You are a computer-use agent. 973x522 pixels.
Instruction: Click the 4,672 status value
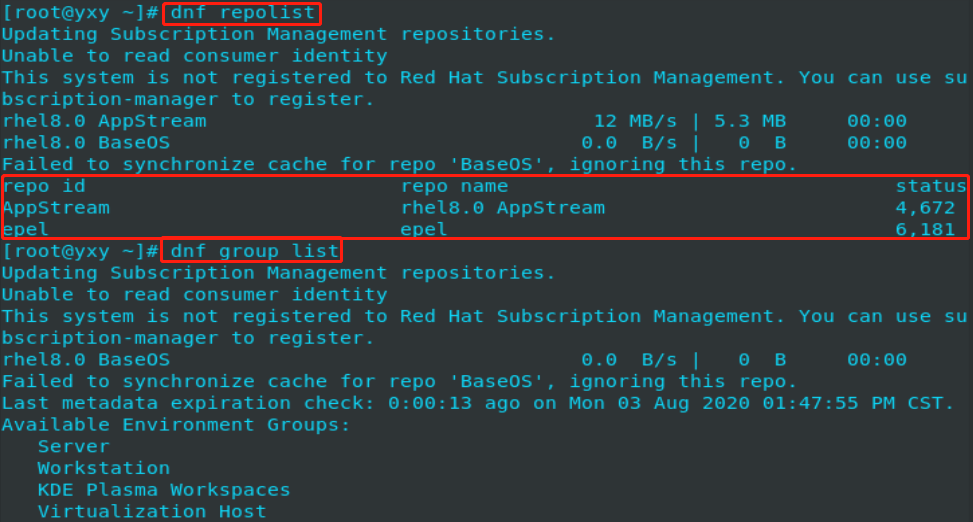point(925,208)
